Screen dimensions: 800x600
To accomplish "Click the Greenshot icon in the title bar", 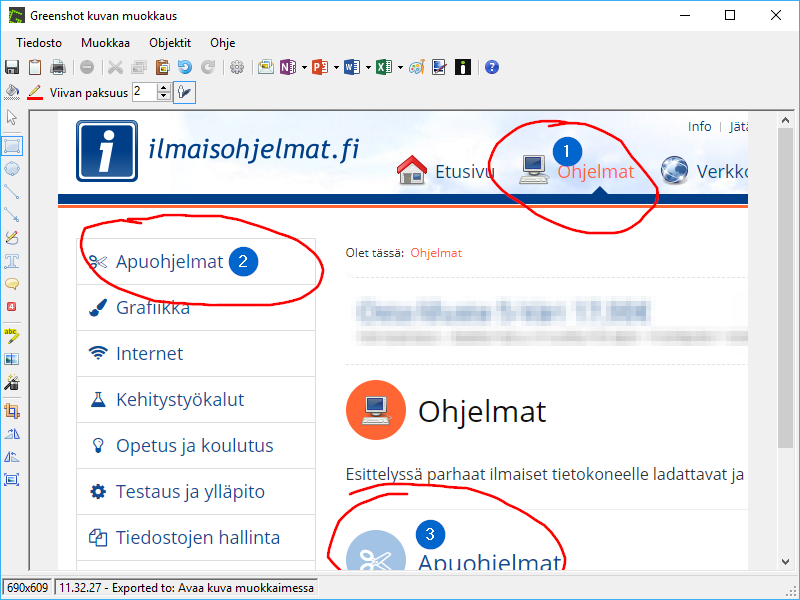I will (x=17, y=15).
